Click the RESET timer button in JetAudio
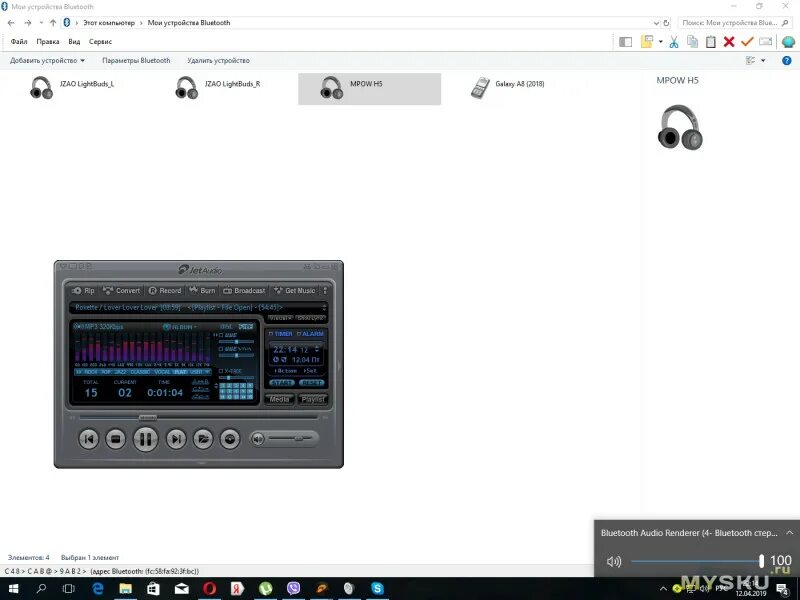The image size is (800, 600). (311, 383)
